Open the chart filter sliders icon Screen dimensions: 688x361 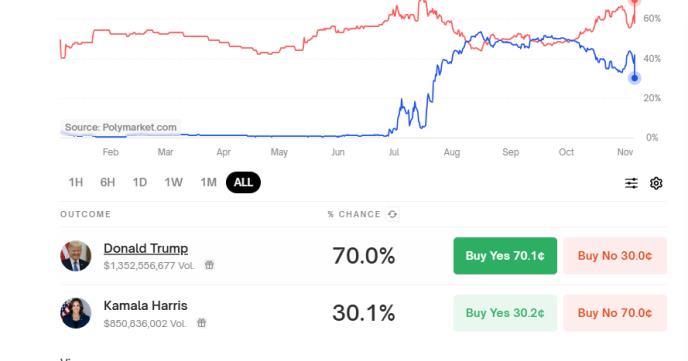click(x=631, y=183)
